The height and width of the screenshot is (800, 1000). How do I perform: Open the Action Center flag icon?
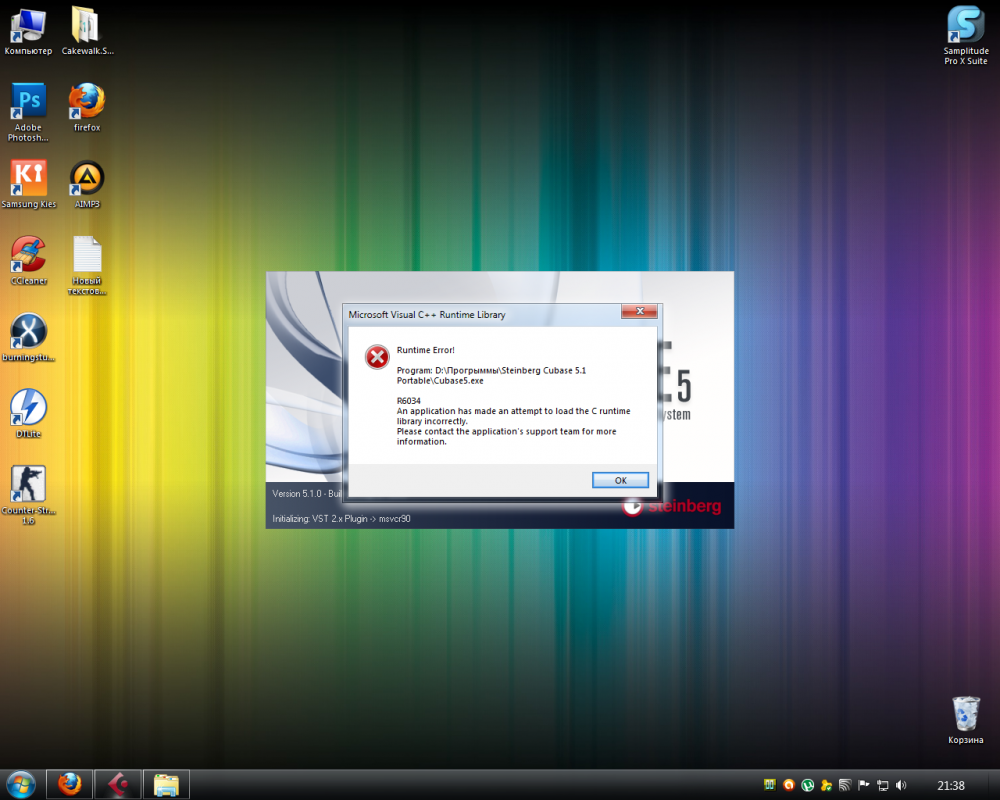pyautogui.click(x=864, y=785)
